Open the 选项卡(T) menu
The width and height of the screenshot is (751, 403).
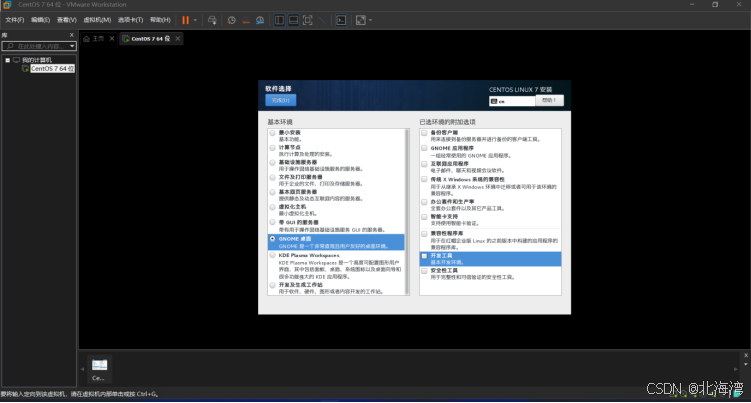pyautogui.click(x=130, y=20)
